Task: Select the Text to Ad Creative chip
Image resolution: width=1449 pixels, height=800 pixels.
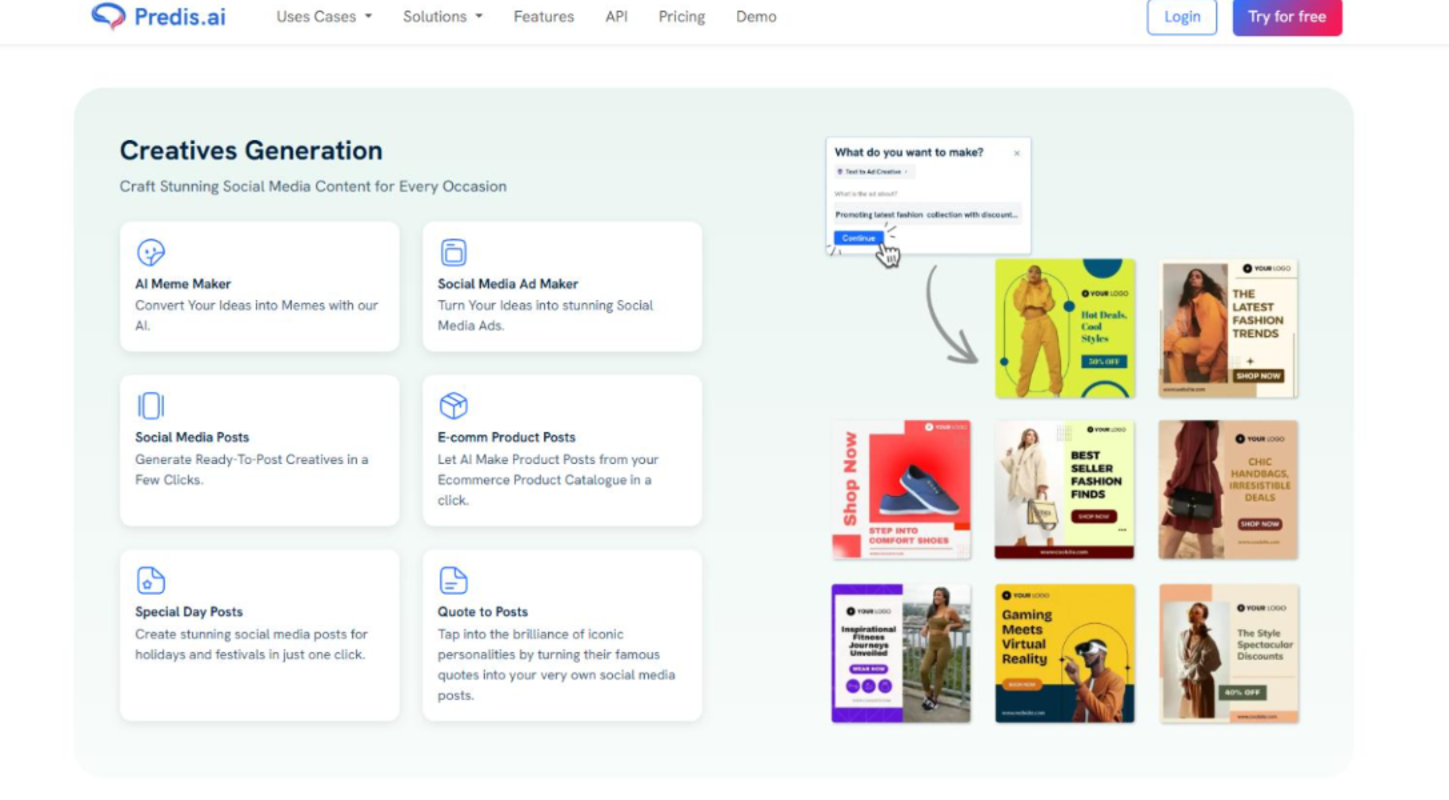Action: 874,172
